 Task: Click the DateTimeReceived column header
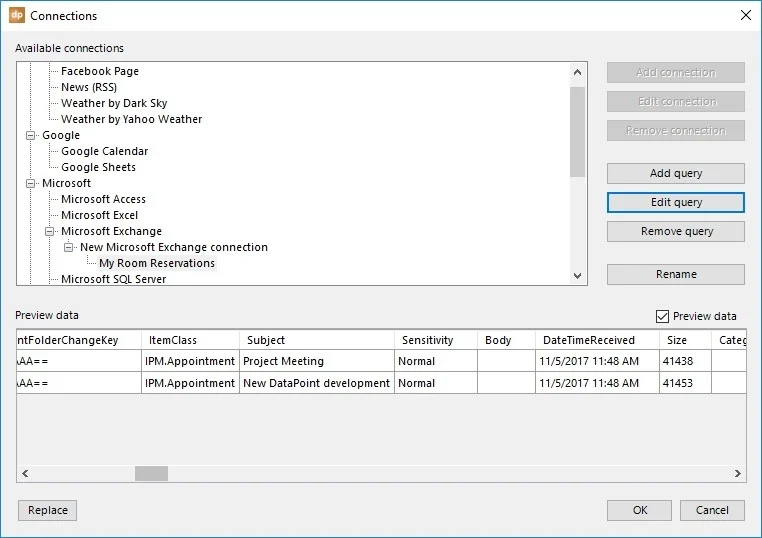point(597,340)
